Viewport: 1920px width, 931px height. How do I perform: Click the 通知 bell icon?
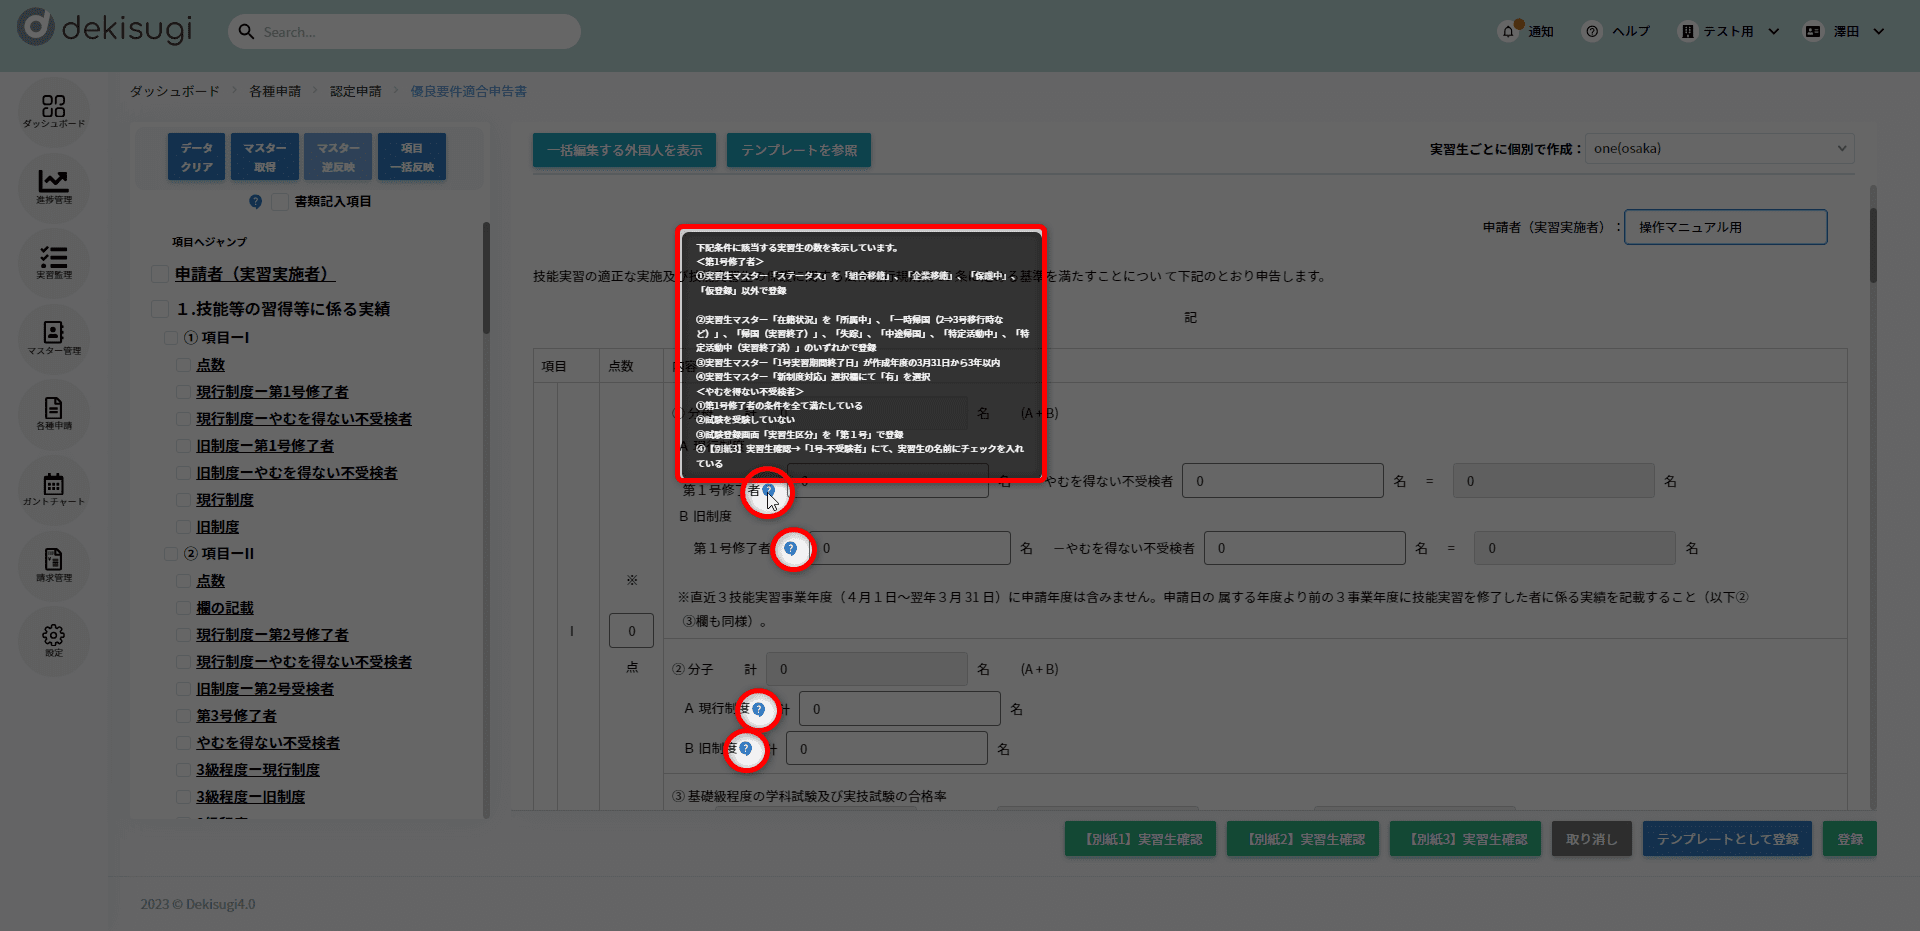coord(1508,31)
